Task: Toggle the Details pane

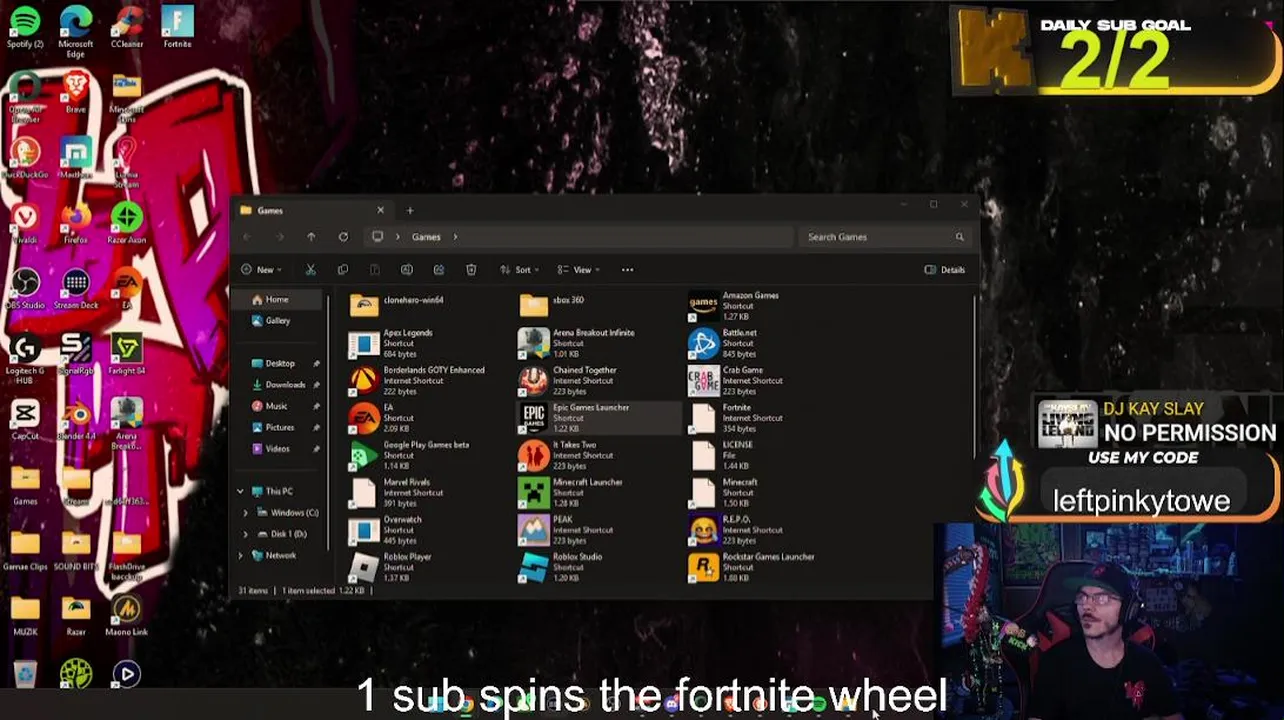Action: click(945, 270)
